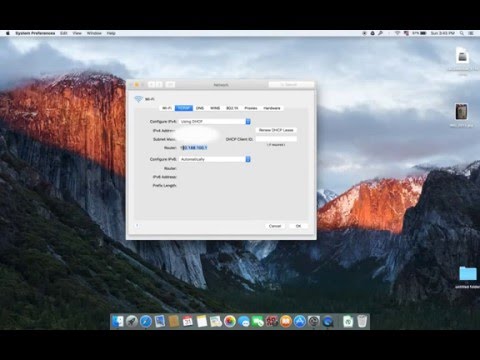
Task: Open System Preferences gear in dock
Action: click(314, 321)
